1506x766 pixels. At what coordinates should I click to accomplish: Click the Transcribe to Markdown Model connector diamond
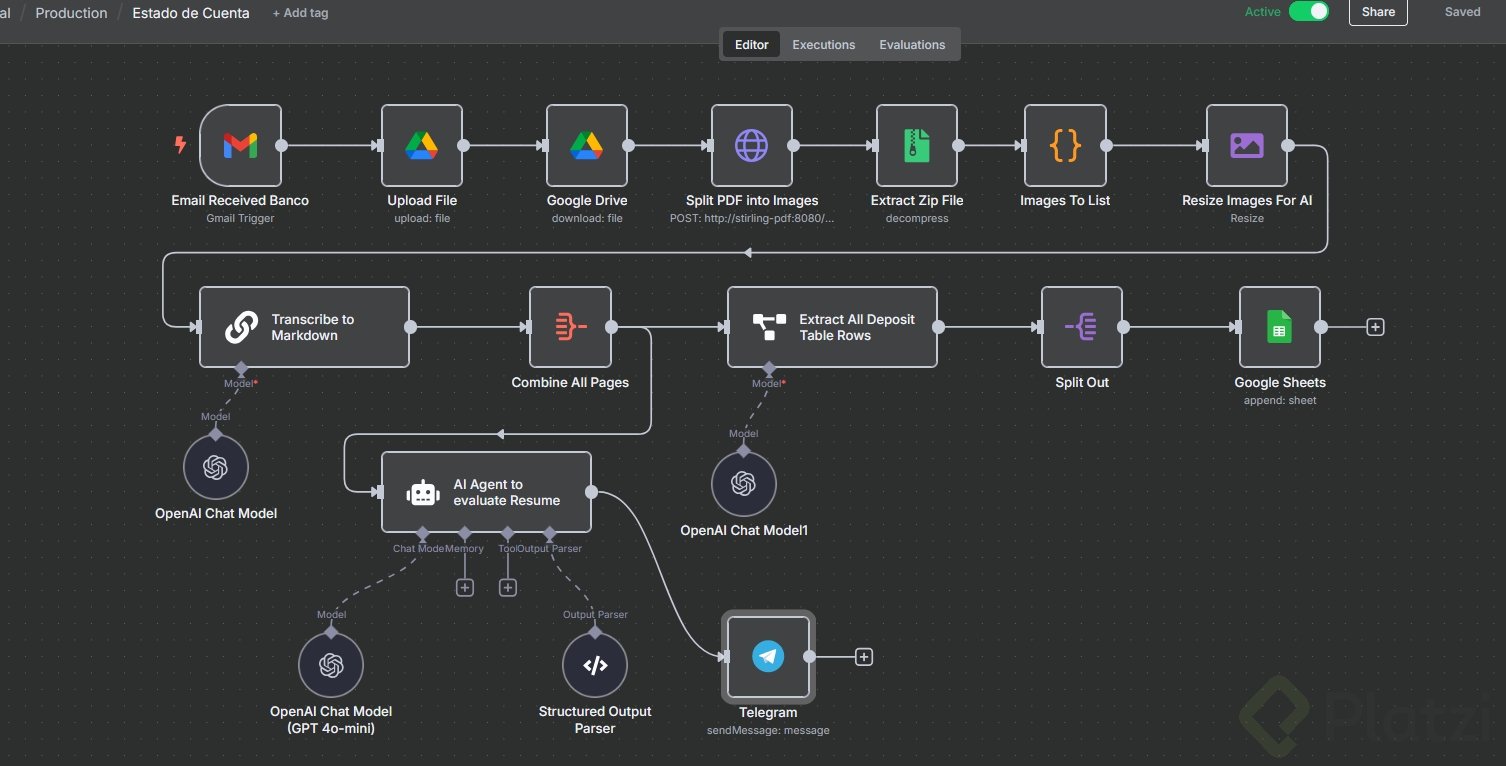tap(240, 367)
